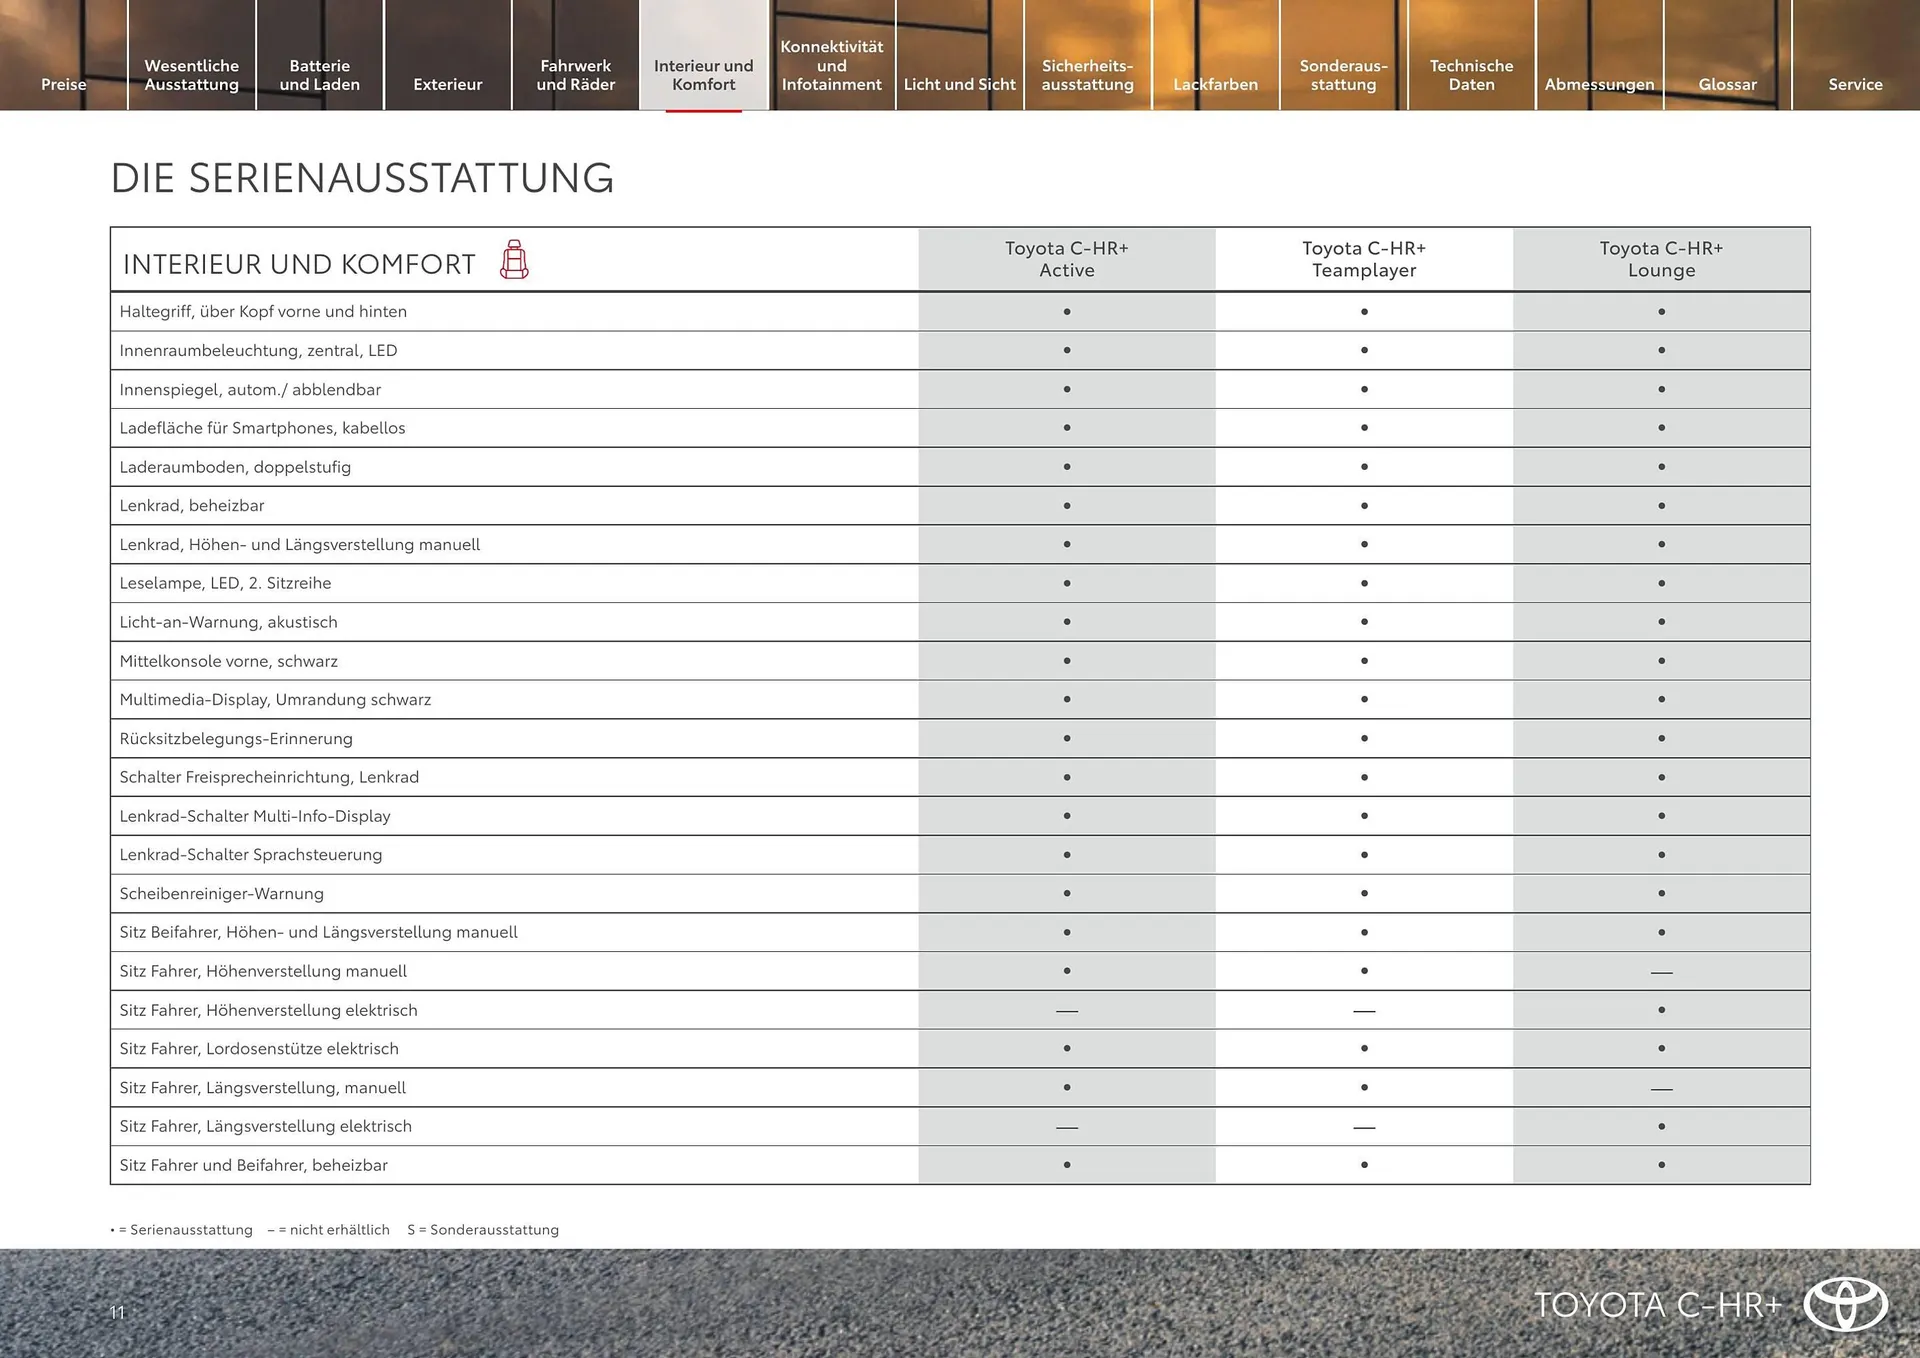Navigate to the Service section
Screen dimensions: 1920x1358
coord(1855,84)
